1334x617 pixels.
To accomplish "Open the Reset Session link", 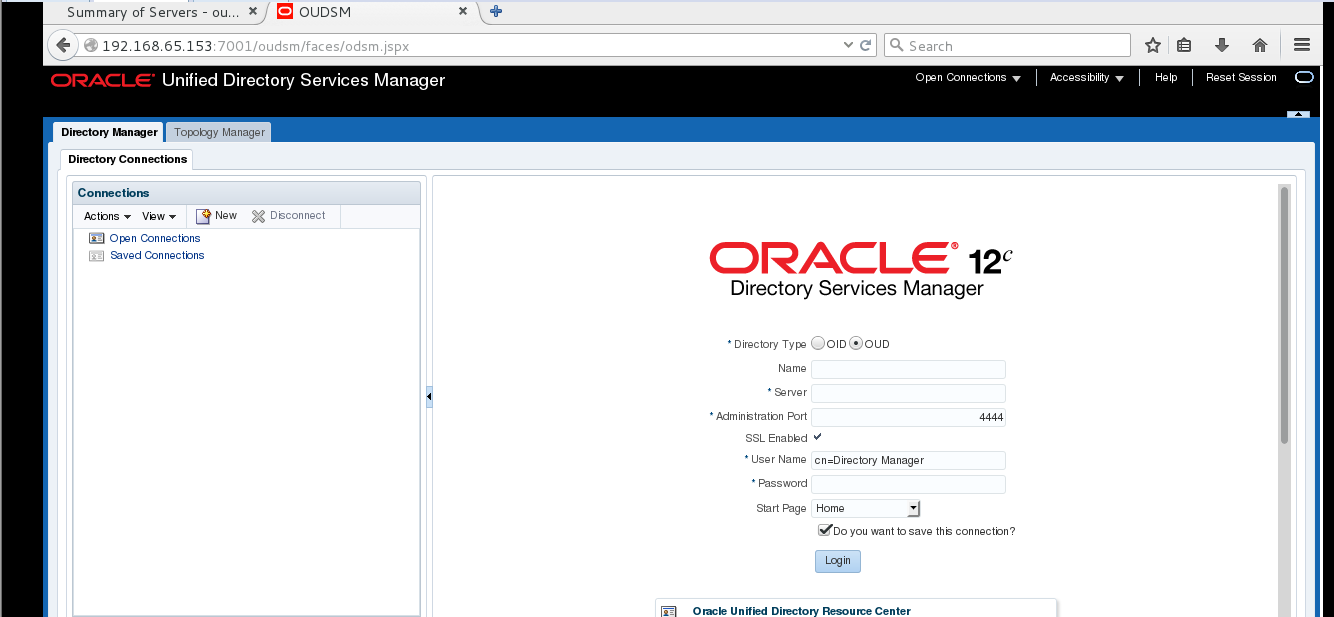I will pos(1240,77).
